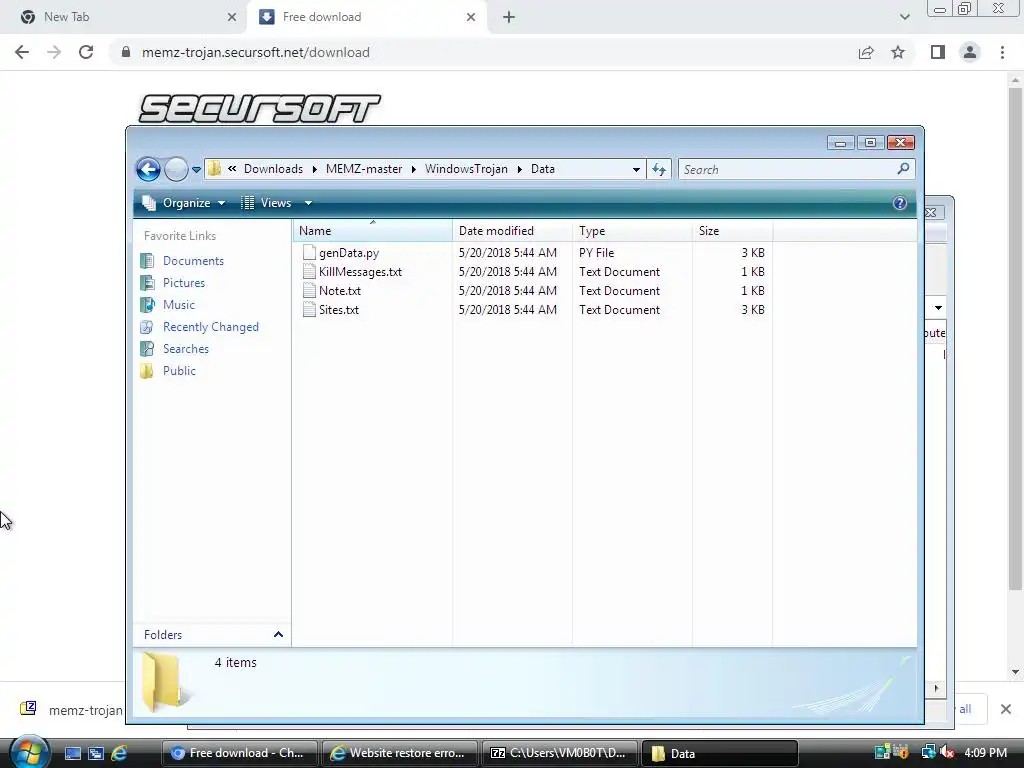Open Chrome tab search chevron
Image resolution: width=1024 pixels, height=768 pixels.
904,17
